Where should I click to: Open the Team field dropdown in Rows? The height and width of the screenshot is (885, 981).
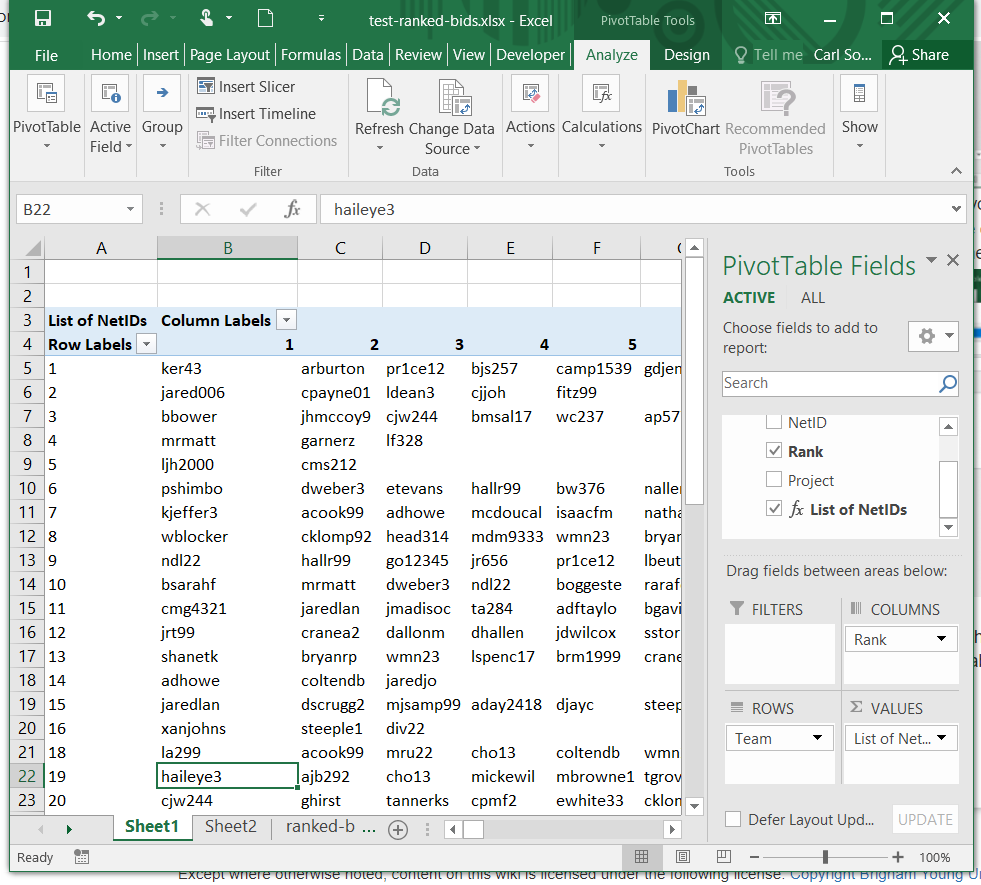pyautogui.click(x=817, y=739)
